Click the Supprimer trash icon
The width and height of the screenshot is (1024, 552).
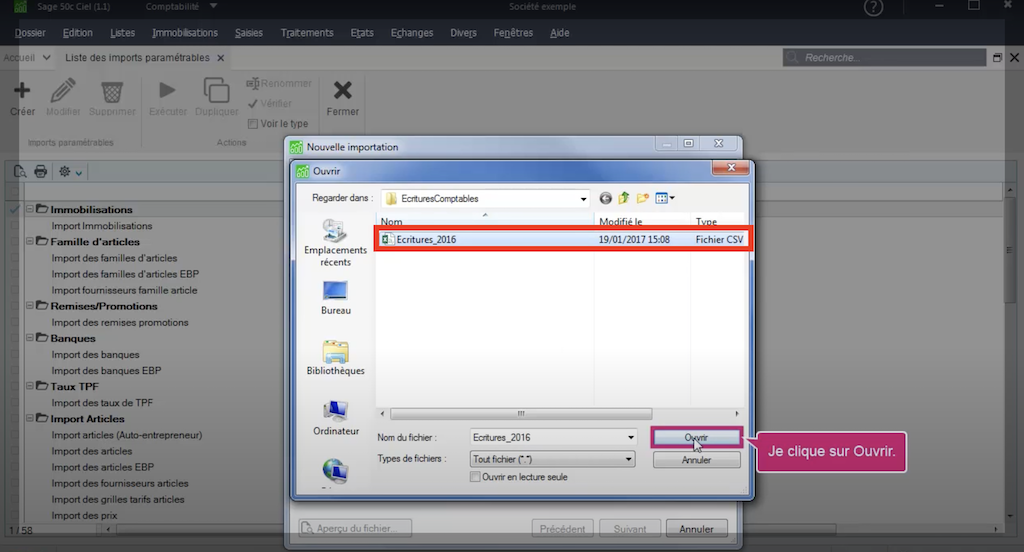click(112, 91)
